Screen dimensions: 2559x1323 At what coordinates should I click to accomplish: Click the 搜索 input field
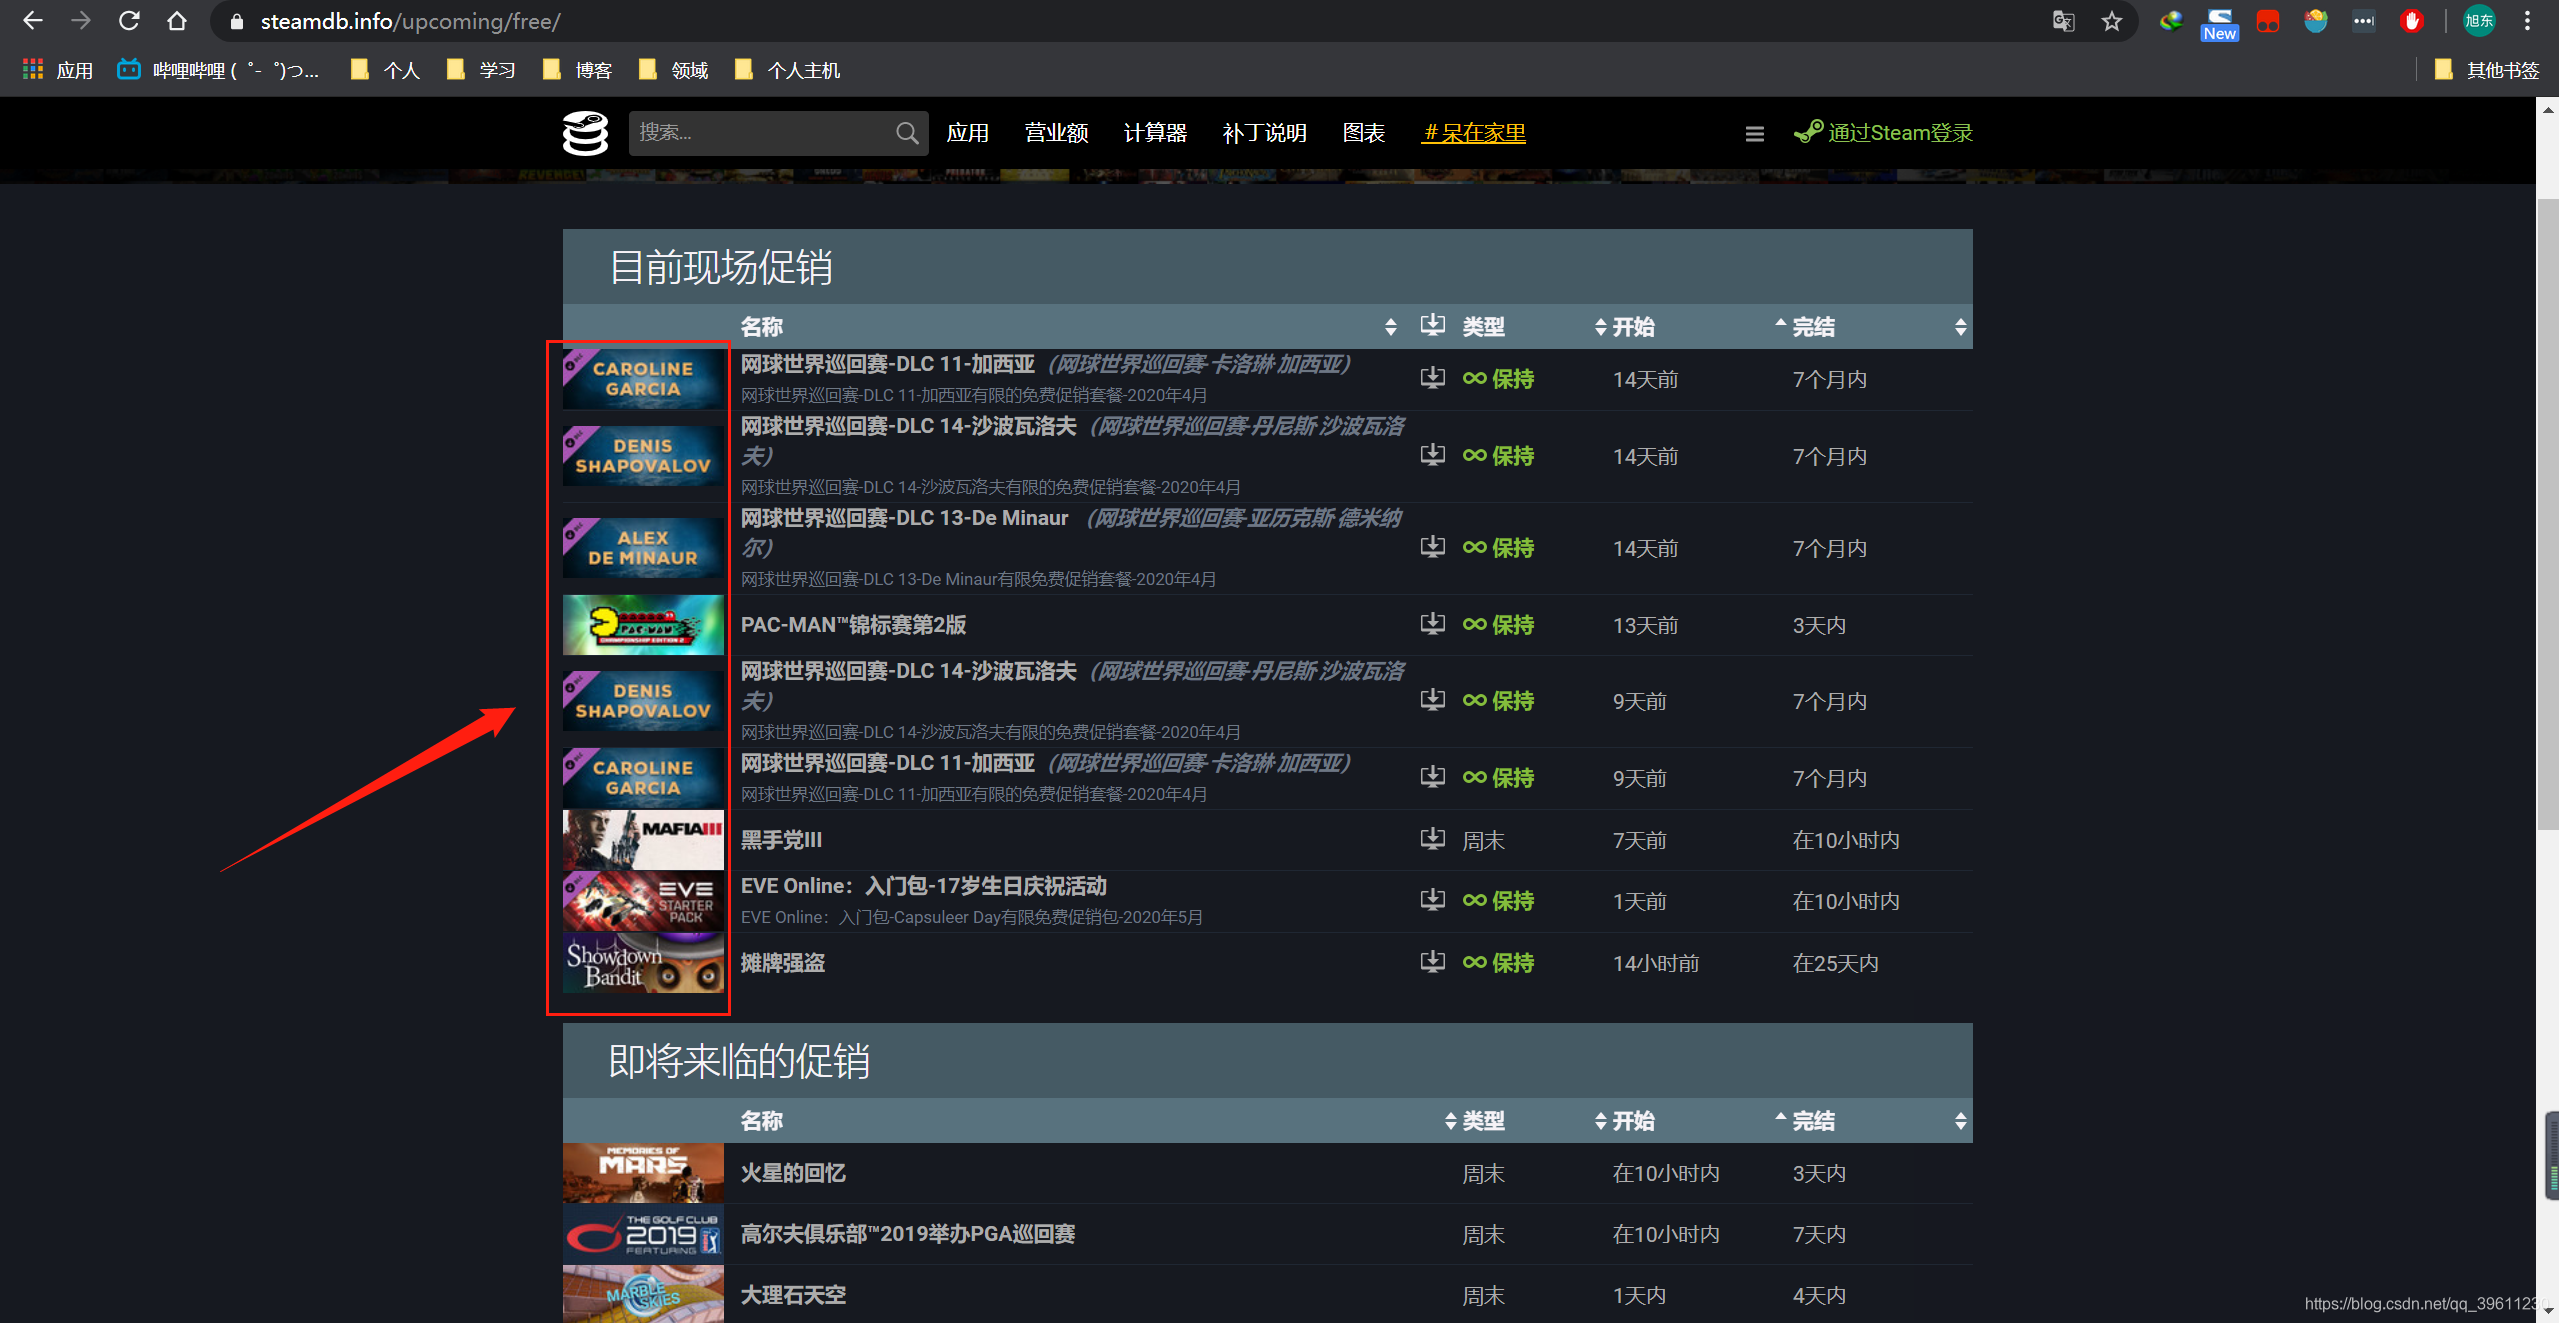point(760,133)
